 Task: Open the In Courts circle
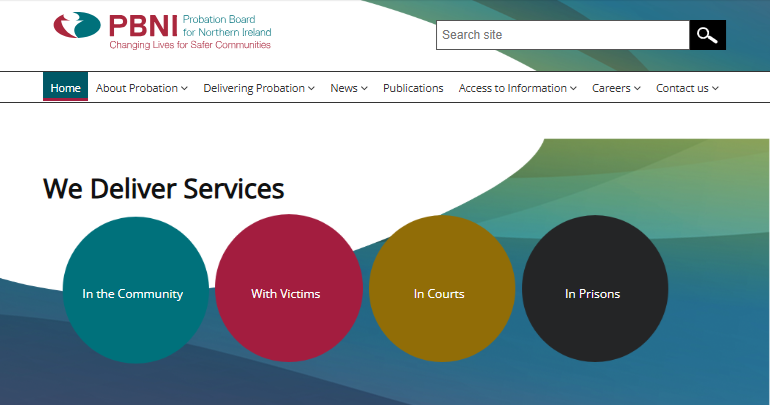(x=442, y=288)
